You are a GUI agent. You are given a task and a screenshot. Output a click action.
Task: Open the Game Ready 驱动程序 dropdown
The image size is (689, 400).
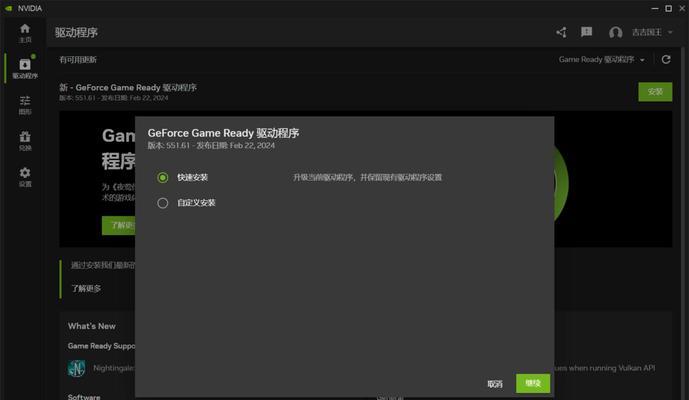[x=602, y=59]
